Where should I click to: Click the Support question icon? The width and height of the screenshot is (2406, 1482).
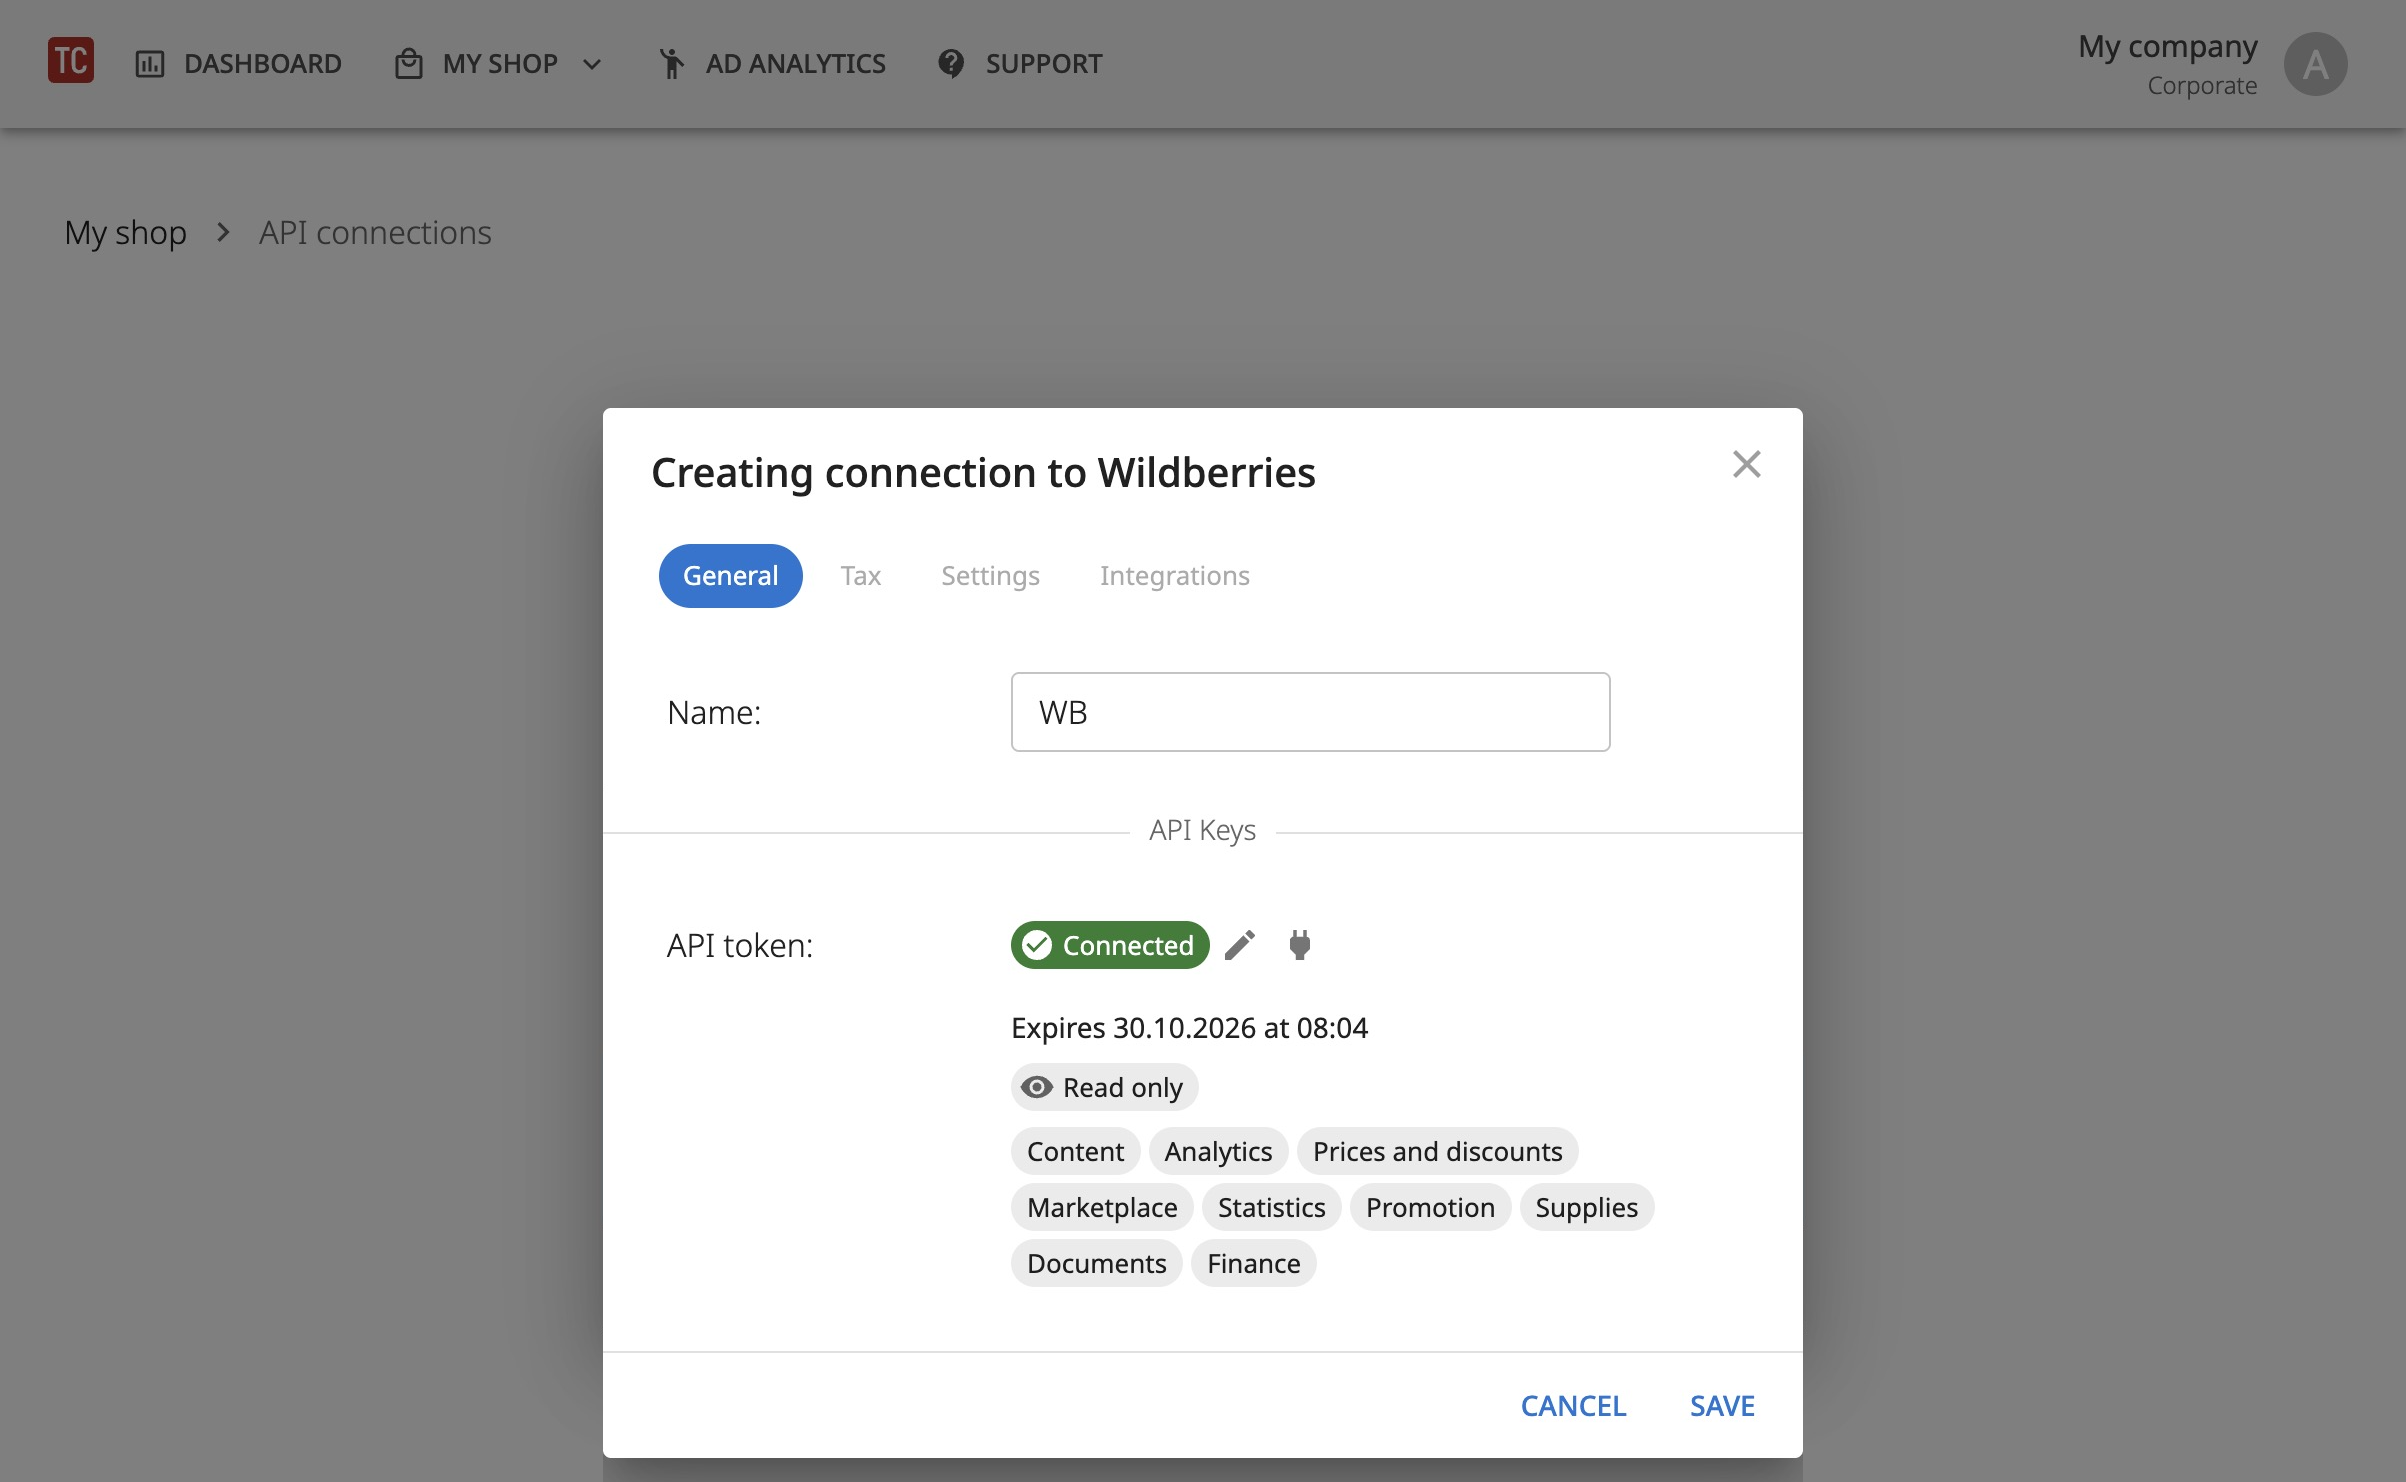951,64
